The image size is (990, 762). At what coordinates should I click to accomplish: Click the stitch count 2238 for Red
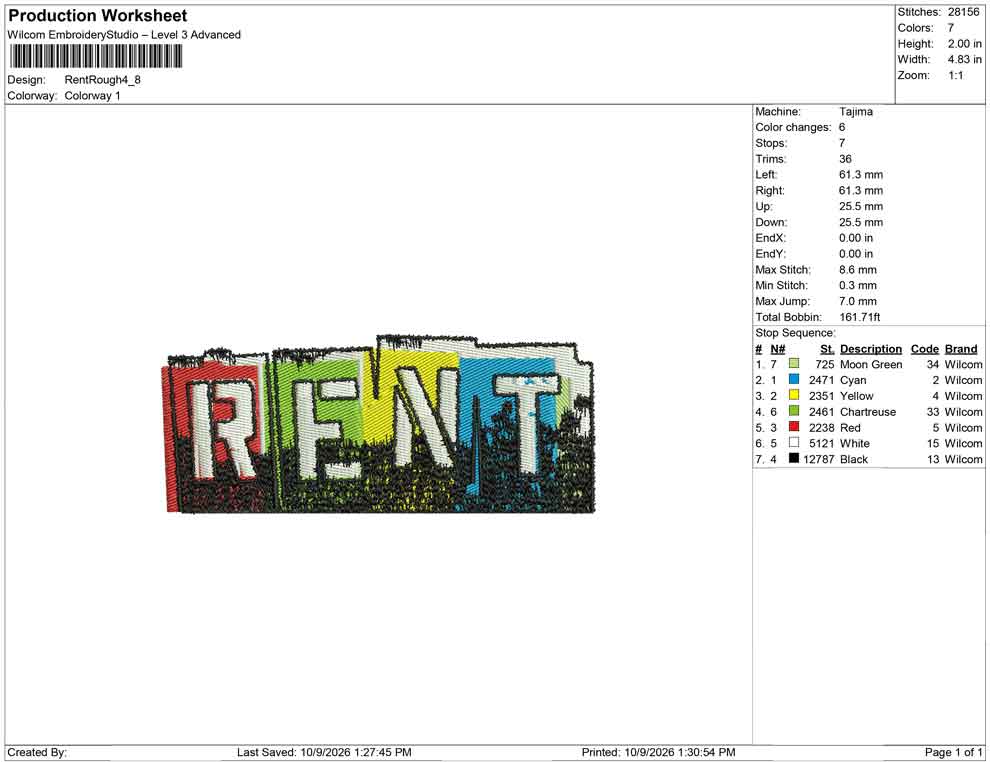pos(821,427)
